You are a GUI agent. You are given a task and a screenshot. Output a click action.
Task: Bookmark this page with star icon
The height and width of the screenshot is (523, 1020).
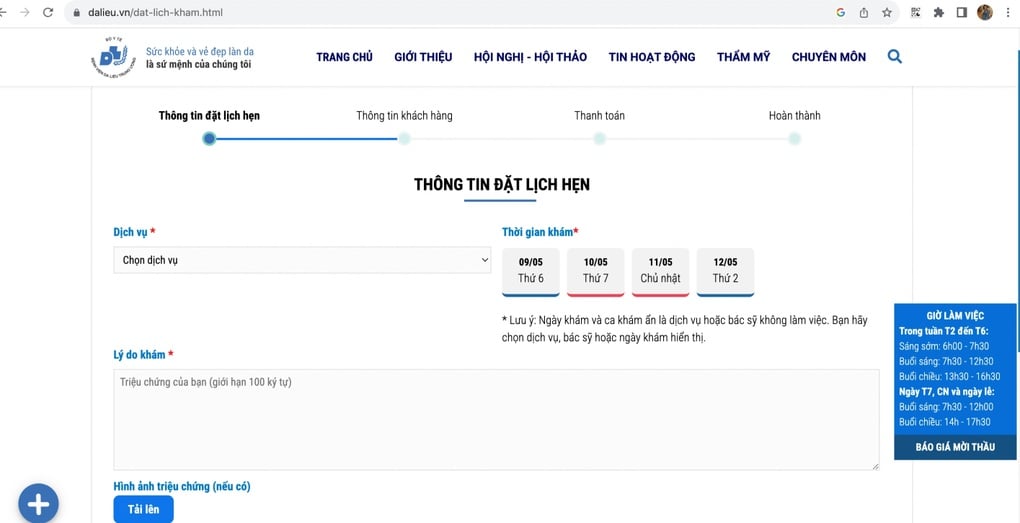(x=887, y=12)
